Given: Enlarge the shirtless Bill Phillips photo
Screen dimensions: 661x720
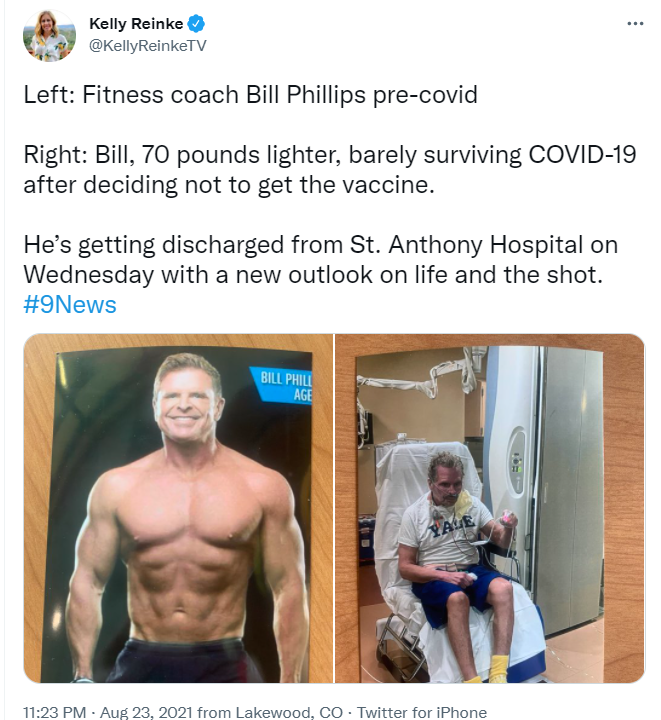Looking at the screenshot, I should [178, 508].
